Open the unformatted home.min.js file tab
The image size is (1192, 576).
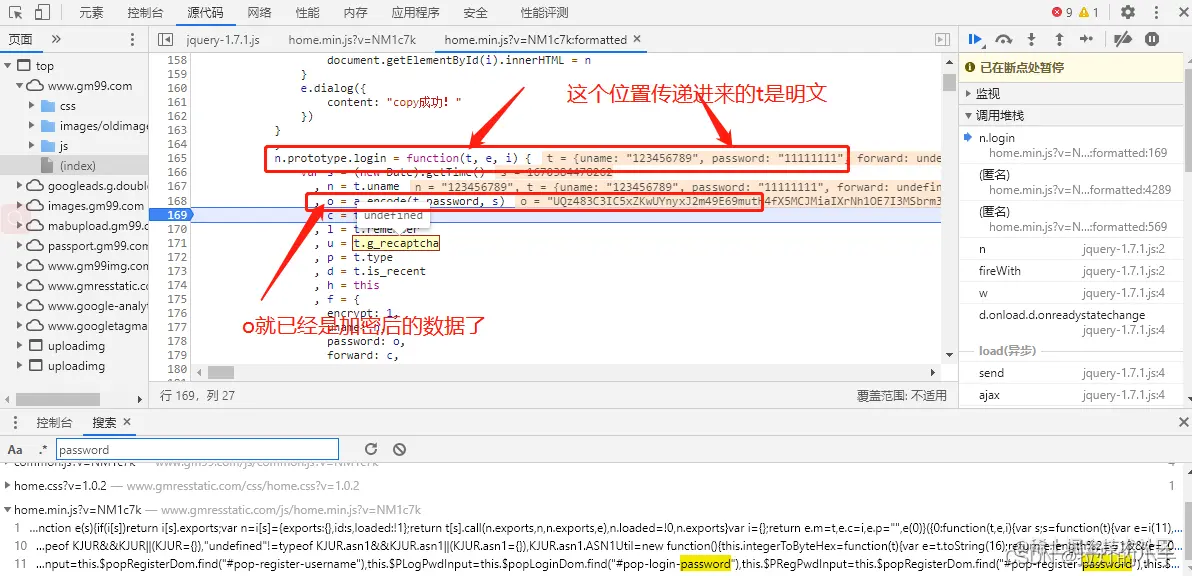click(x=352, y=40)
